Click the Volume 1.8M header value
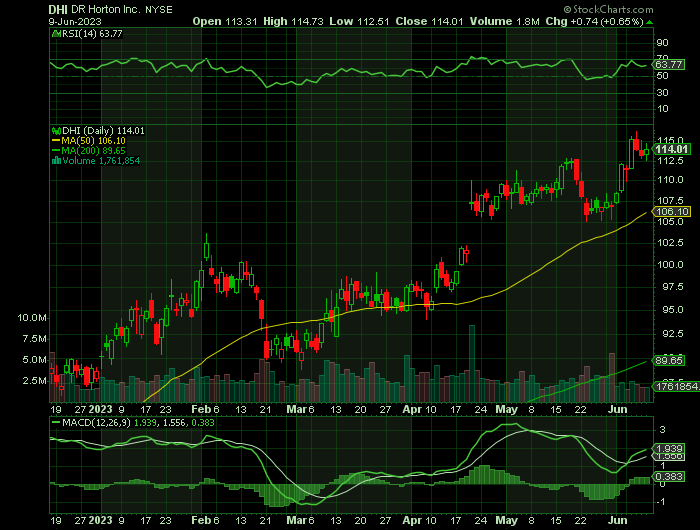This screenshot has height=530, width=700. point(504,21)
